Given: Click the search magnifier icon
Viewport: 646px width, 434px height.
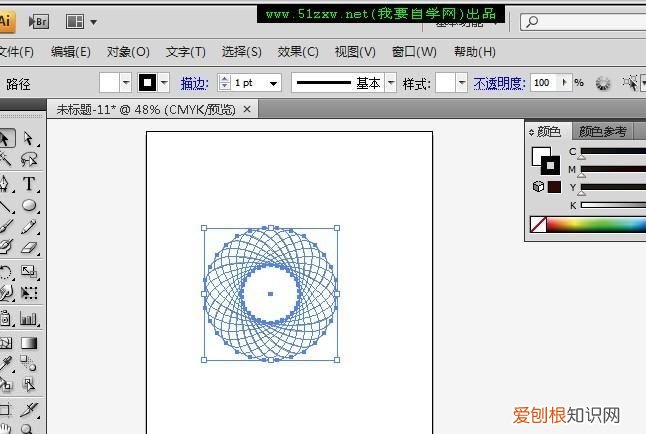Looking at the screenshot, I should point(532,21).
